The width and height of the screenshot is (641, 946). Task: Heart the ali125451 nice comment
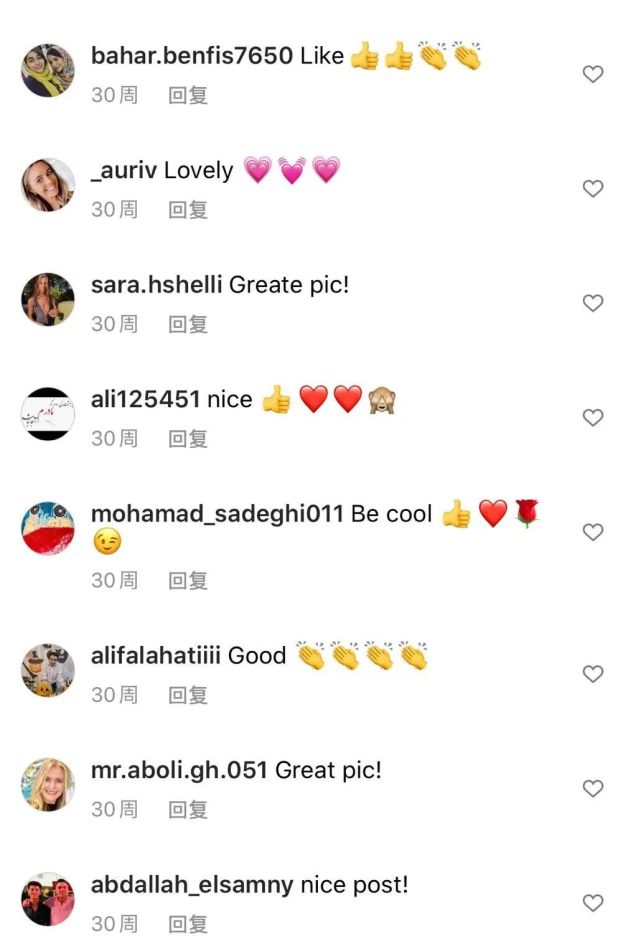pyautogui.click(x=593, y=417)
